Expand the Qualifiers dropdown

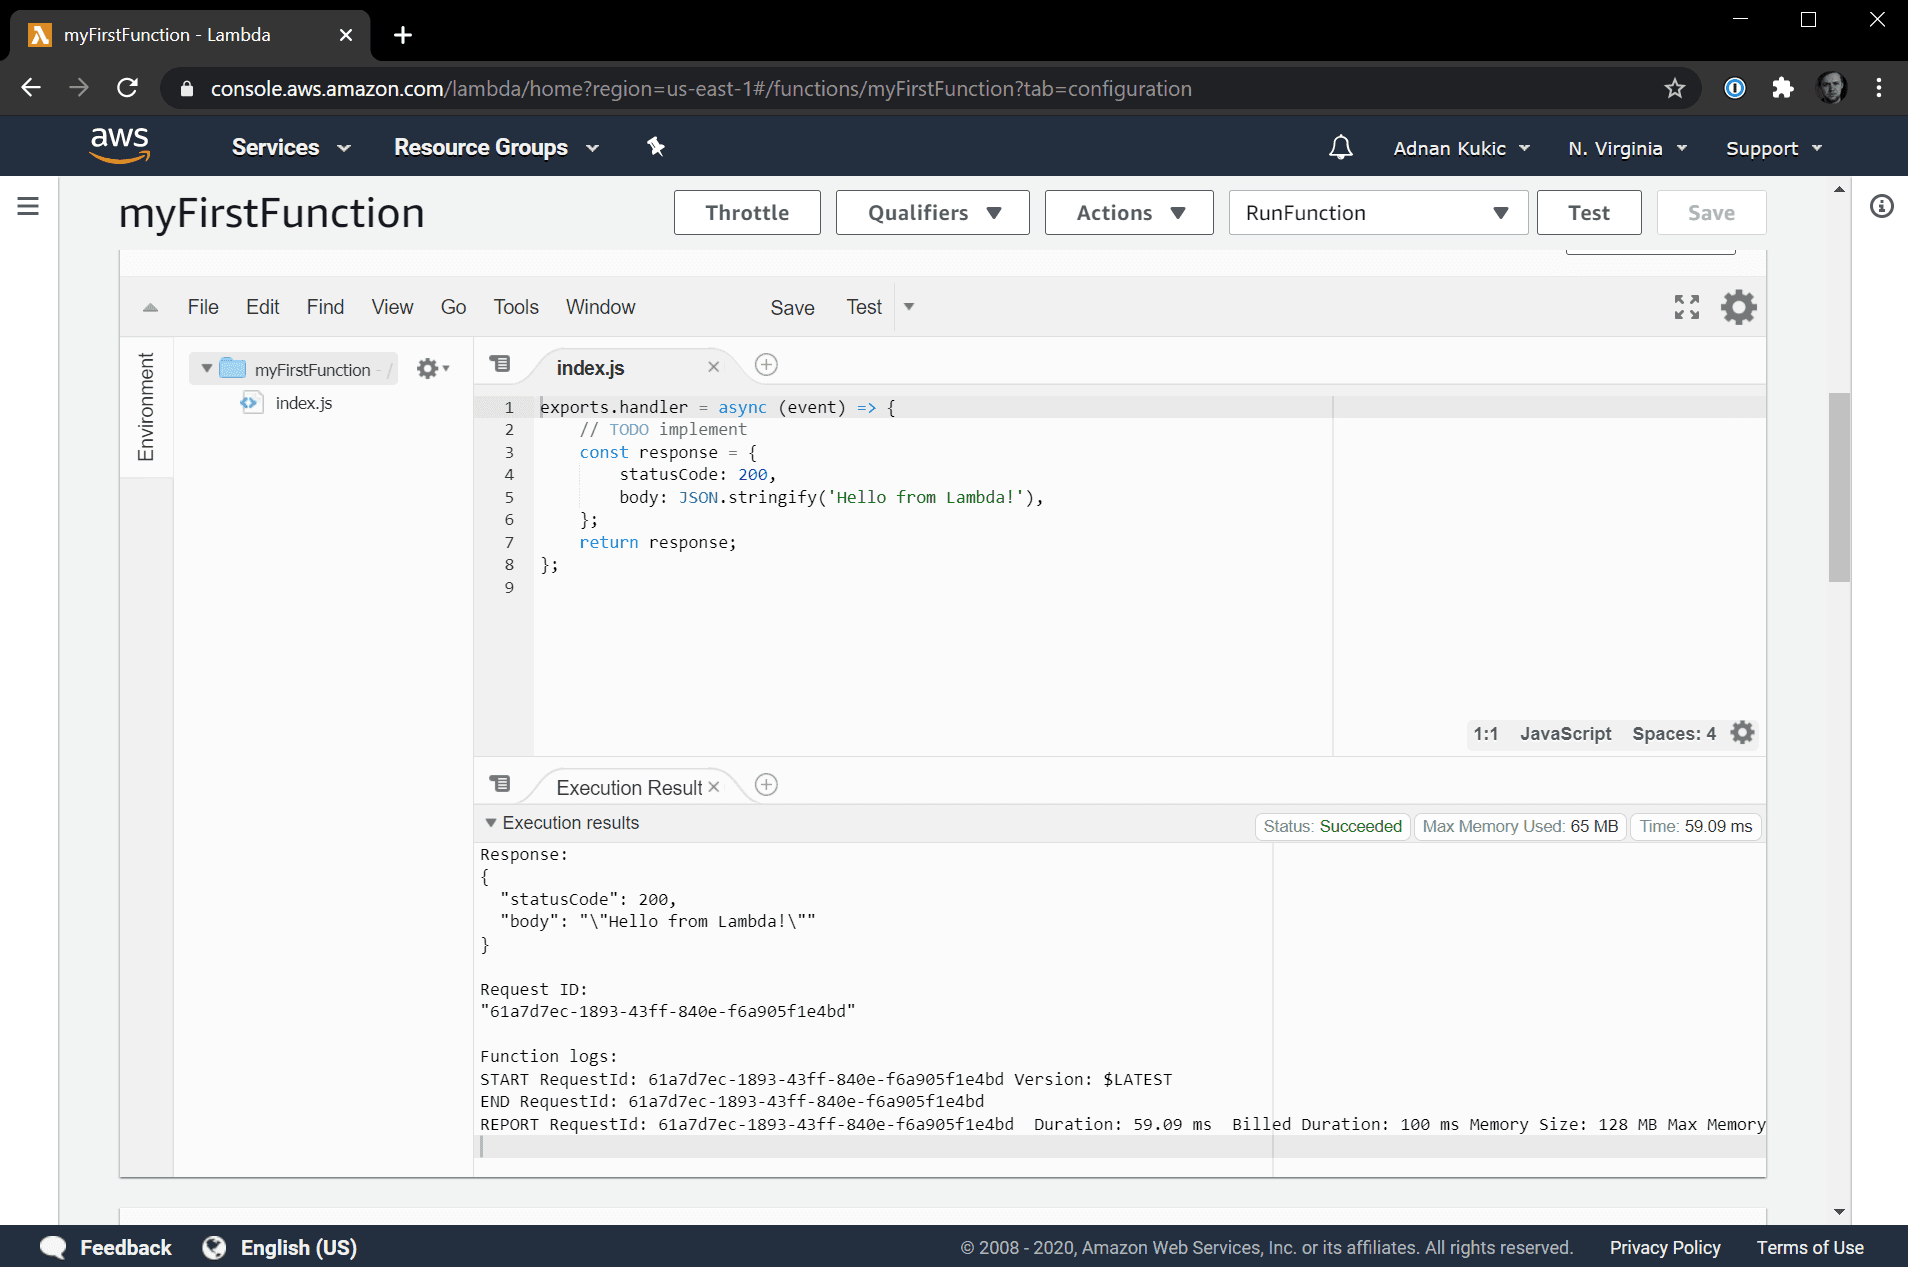click(932, 213)
